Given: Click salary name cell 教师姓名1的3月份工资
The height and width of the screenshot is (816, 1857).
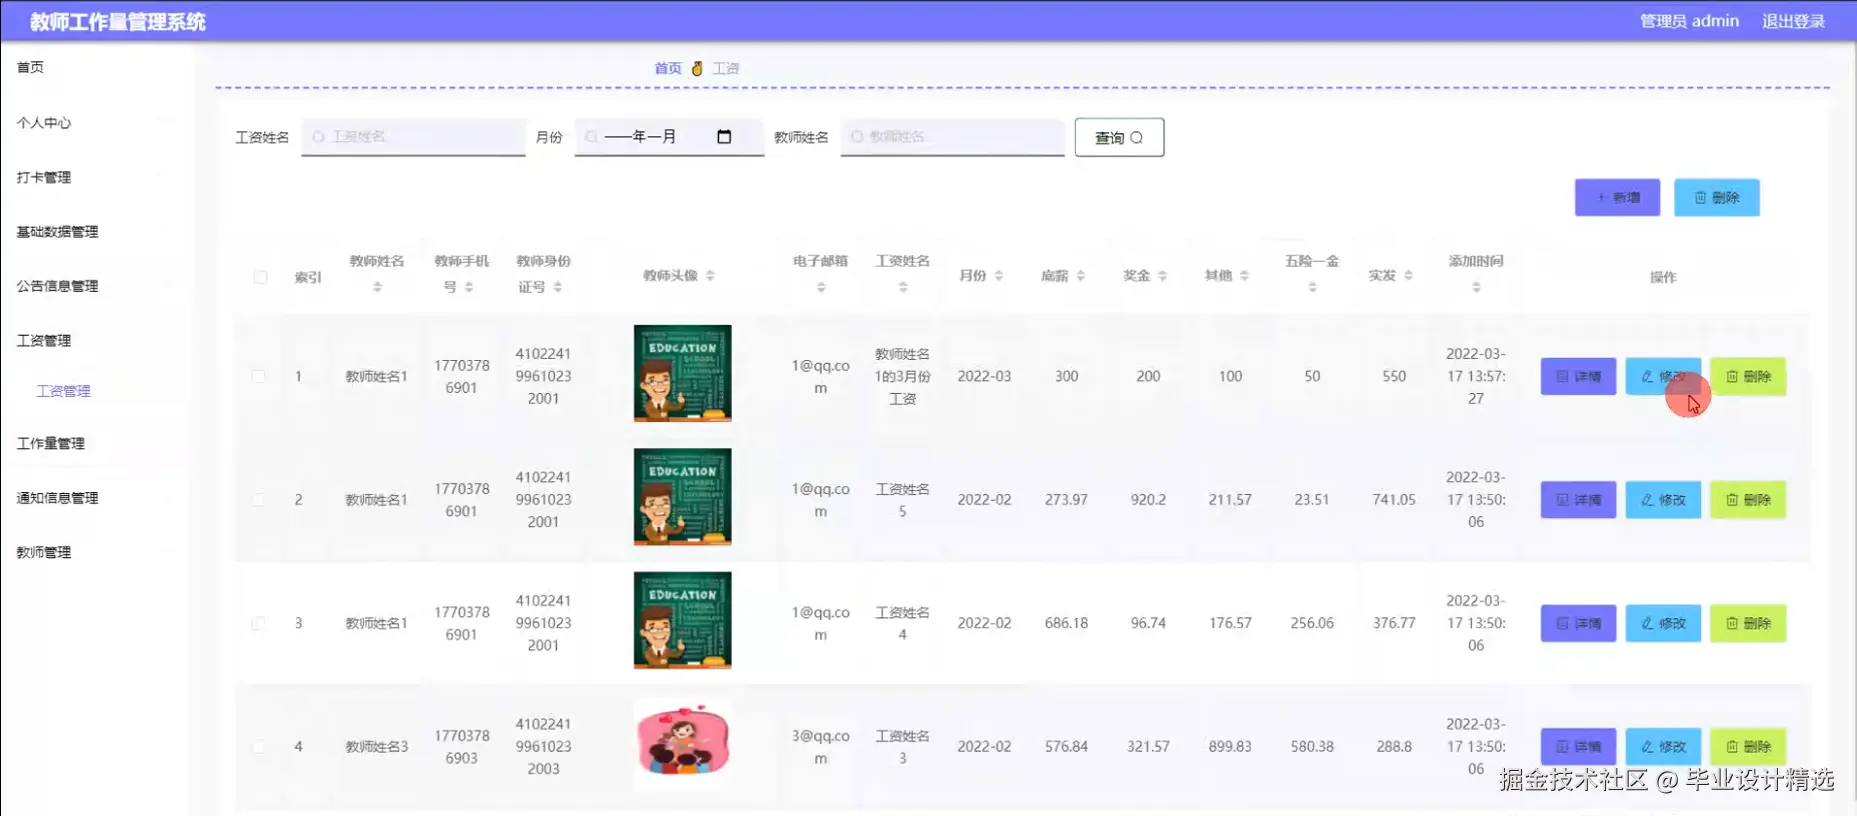Looking at the screenshot, I should pos(903,376).
